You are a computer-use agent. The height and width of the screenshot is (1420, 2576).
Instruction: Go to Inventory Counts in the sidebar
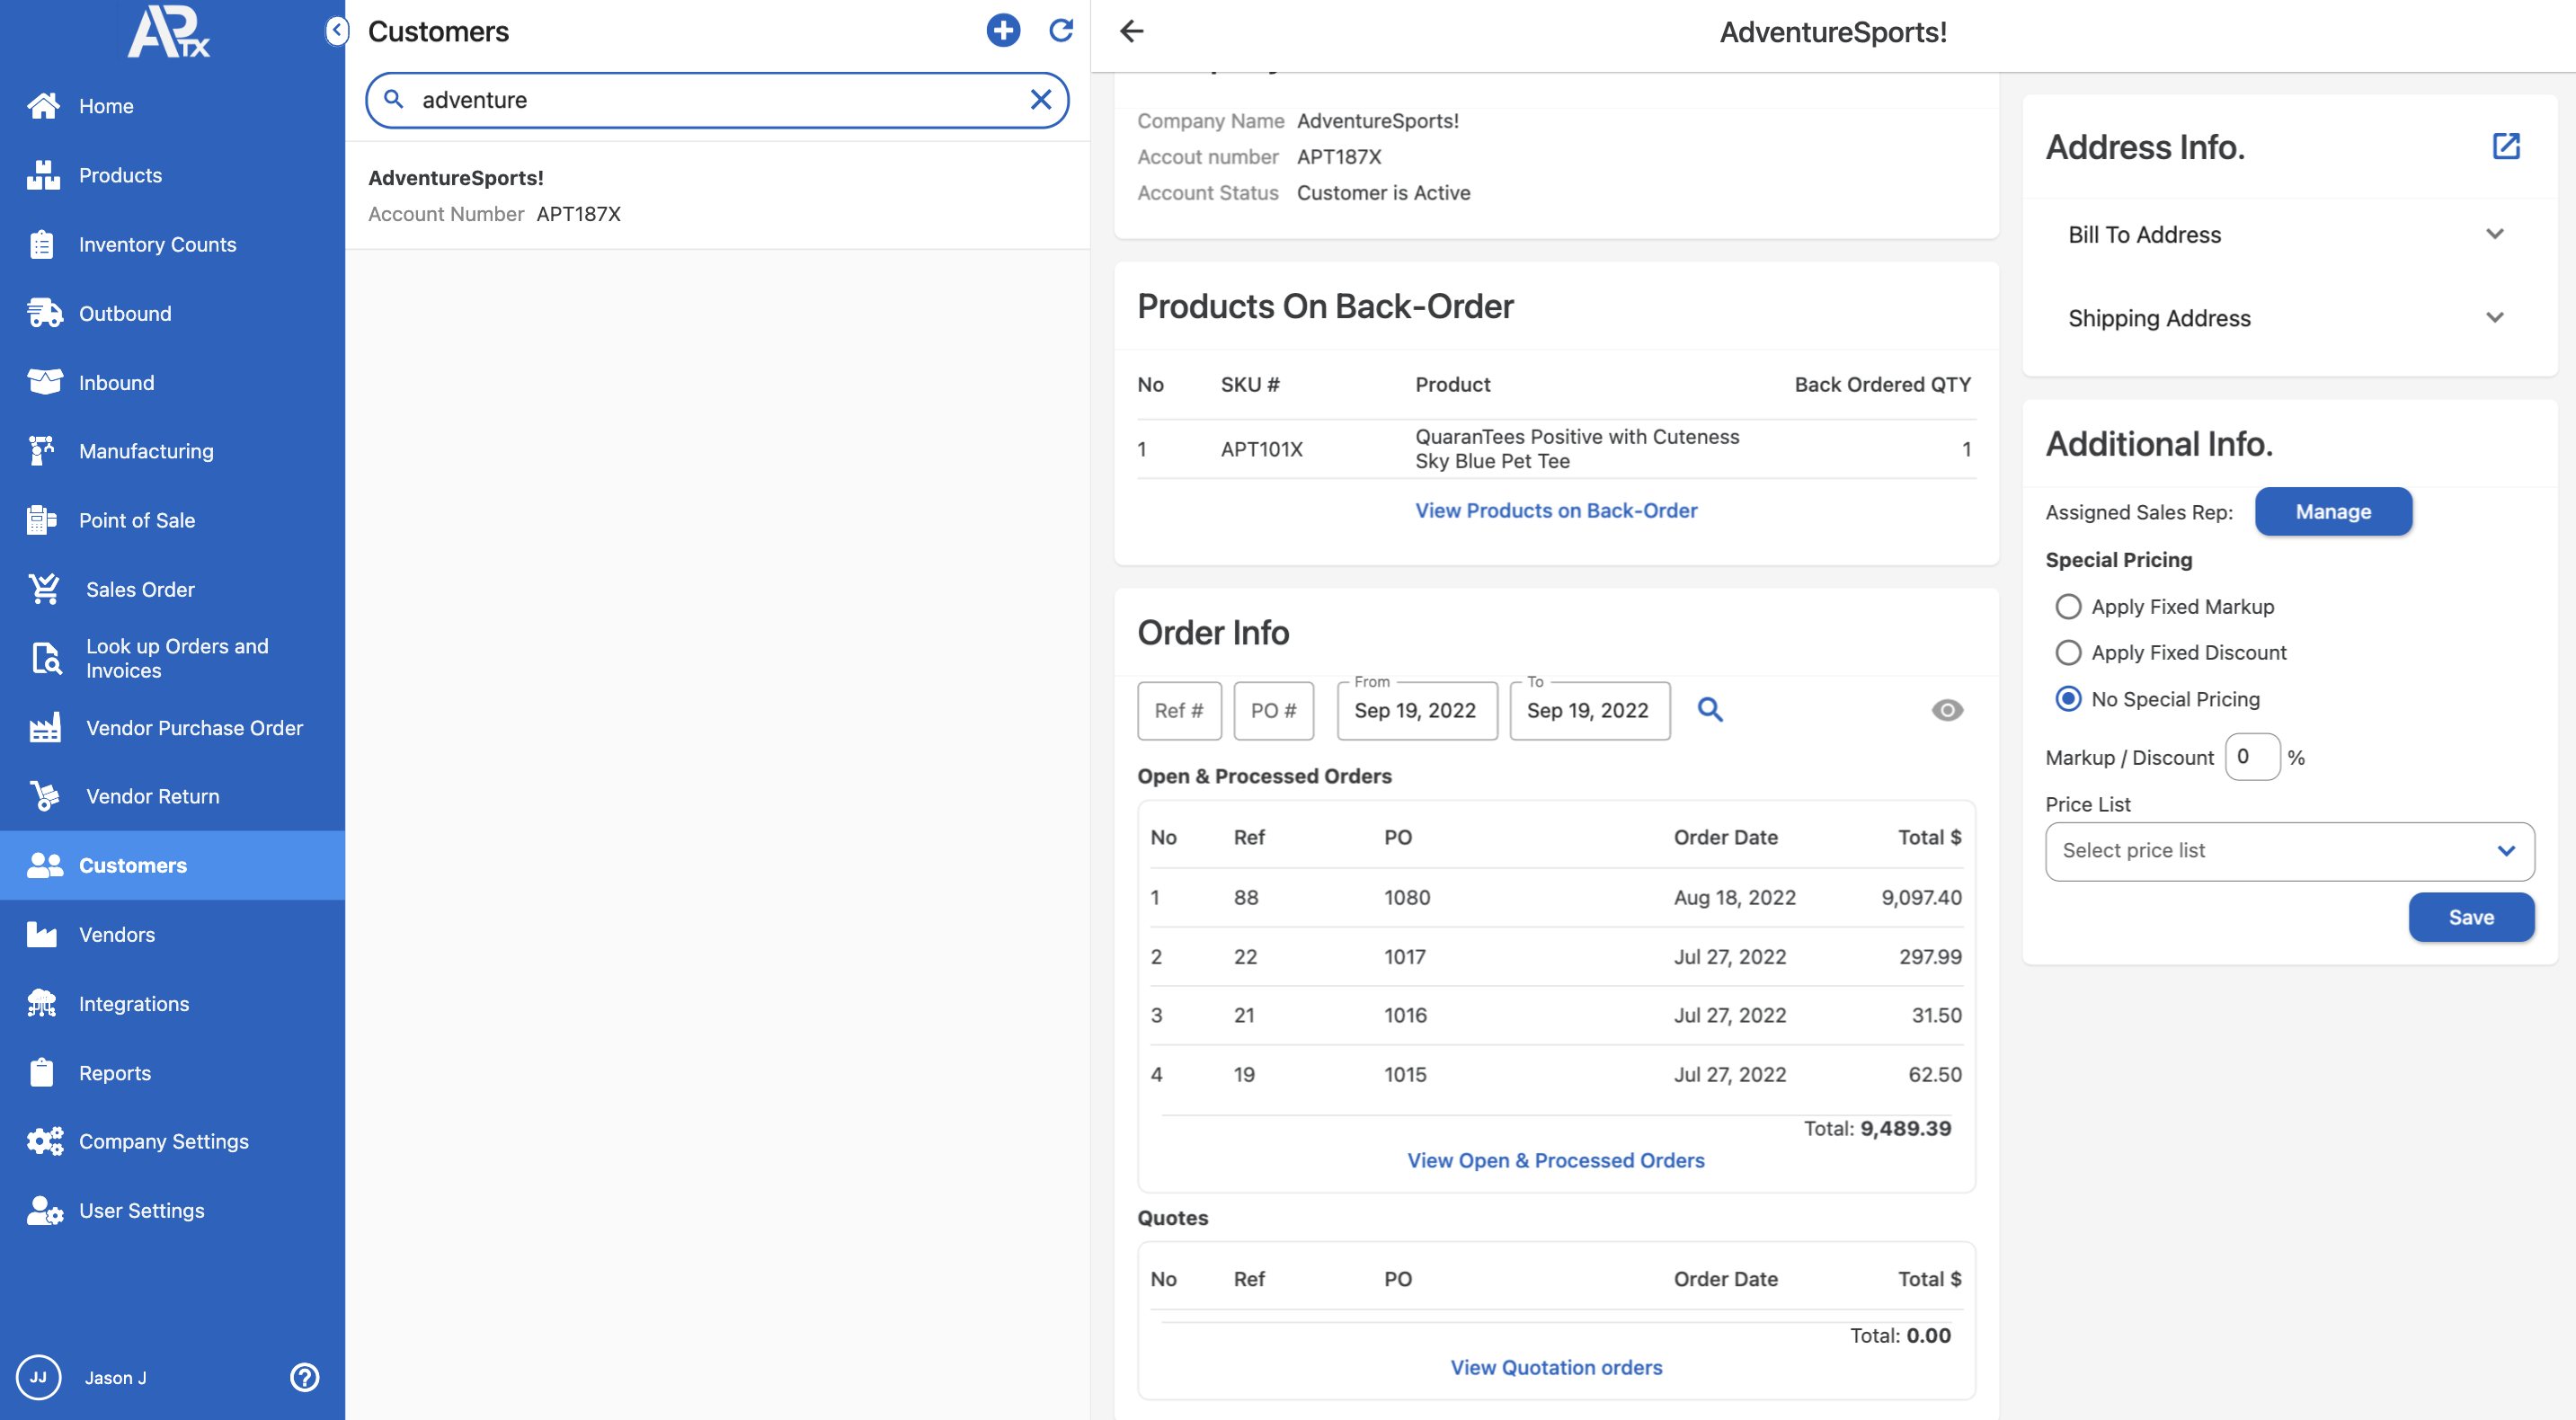click(x=158, y=245)
